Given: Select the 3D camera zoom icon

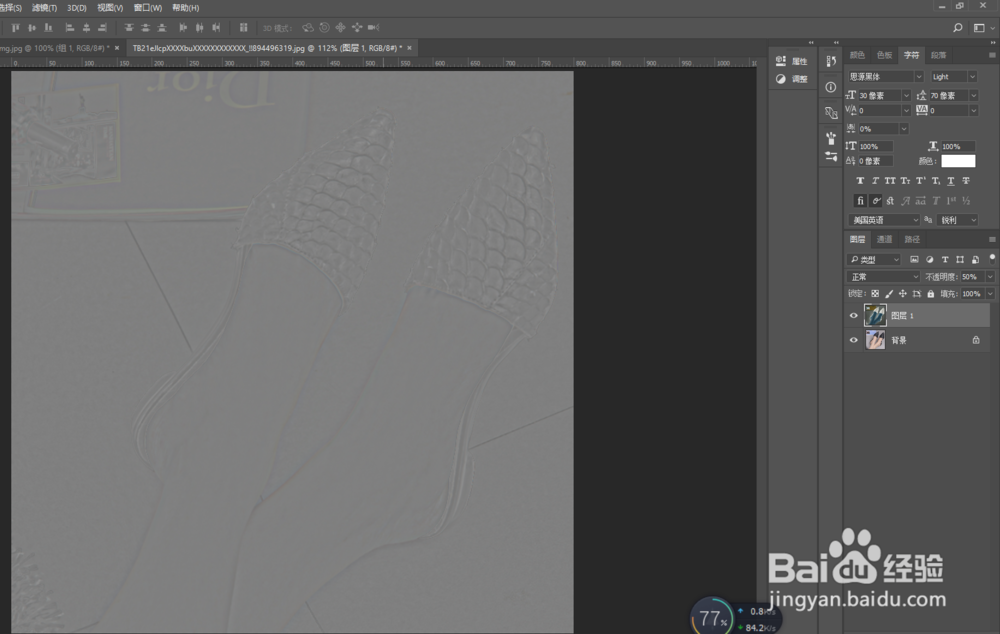Looking at the screenshot, I should (x=374, y=27).
